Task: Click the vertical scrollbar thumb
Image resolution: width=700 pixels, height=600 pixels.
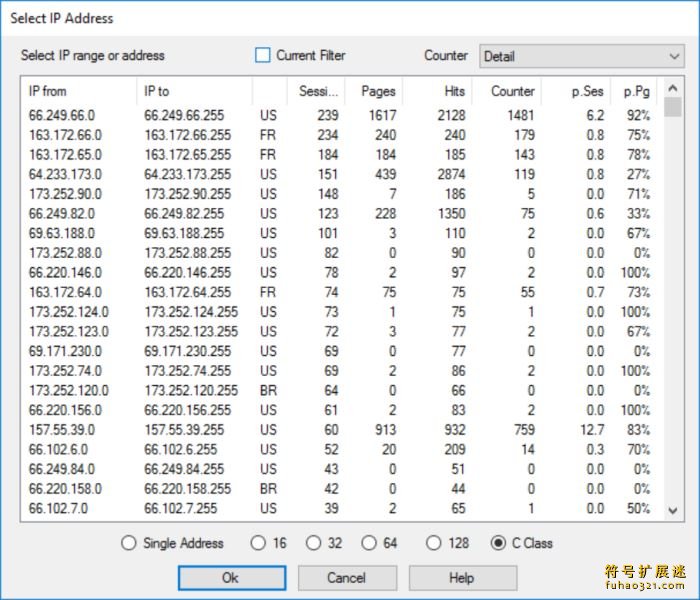Action: click(x=673, y=108)
